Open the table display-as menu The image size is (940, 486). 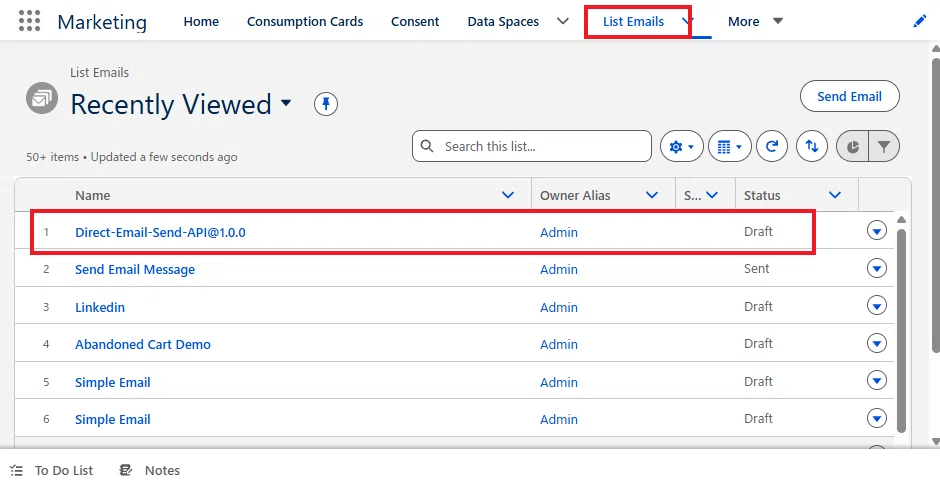[730, 146]
